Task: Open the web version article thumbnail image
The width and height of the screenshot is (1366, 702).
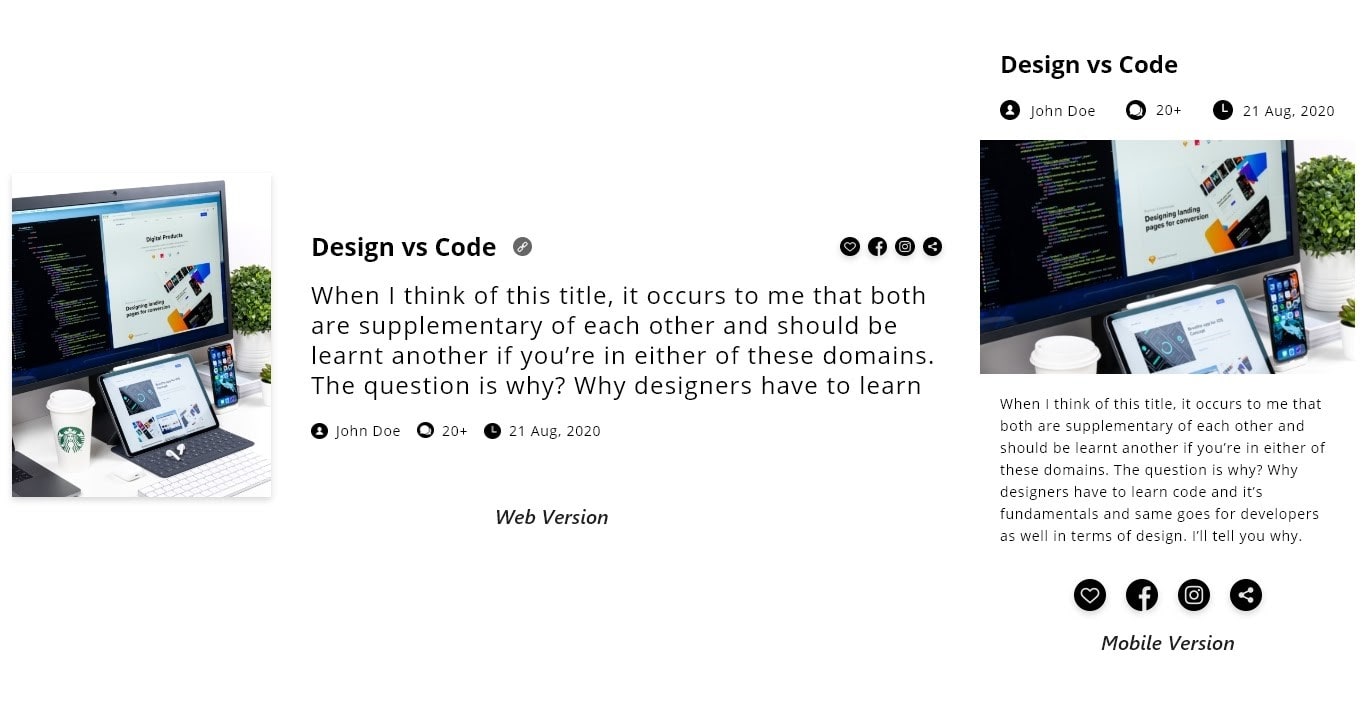Action: [x=141, y=334]
